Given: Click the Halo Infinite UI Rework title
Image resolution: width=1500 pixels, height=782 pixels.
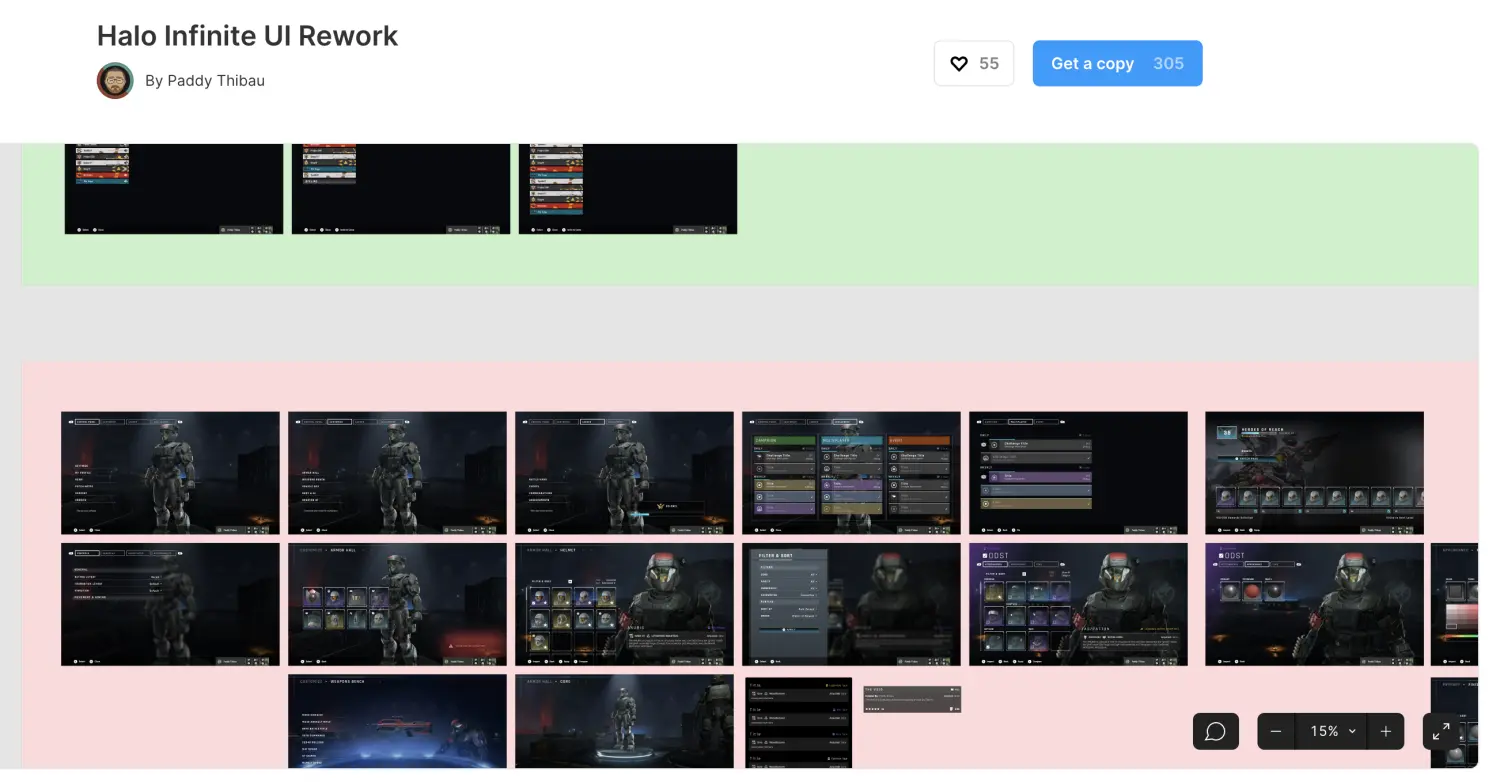Looking at the screenshot, I should click(x=247, y=36).
